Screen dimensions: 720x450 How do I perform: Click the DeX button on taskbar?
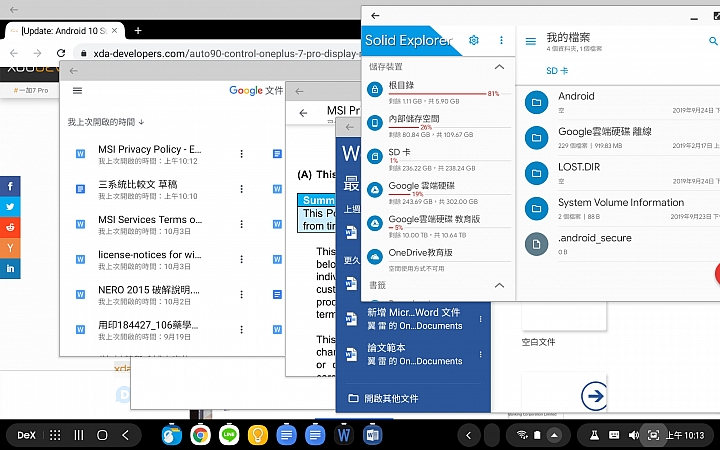tap(26, 435)
